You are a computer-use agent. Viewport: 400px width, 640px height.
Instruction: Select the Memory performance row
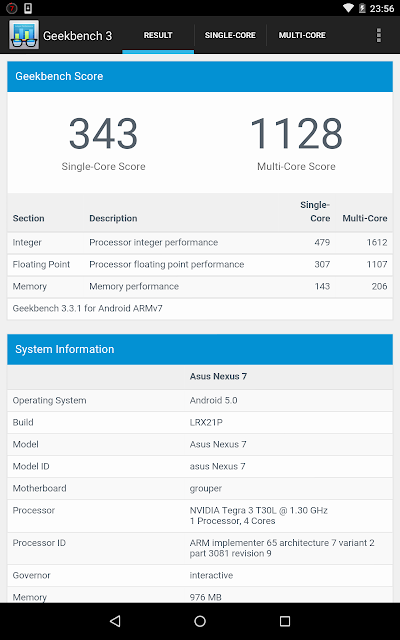200,287
